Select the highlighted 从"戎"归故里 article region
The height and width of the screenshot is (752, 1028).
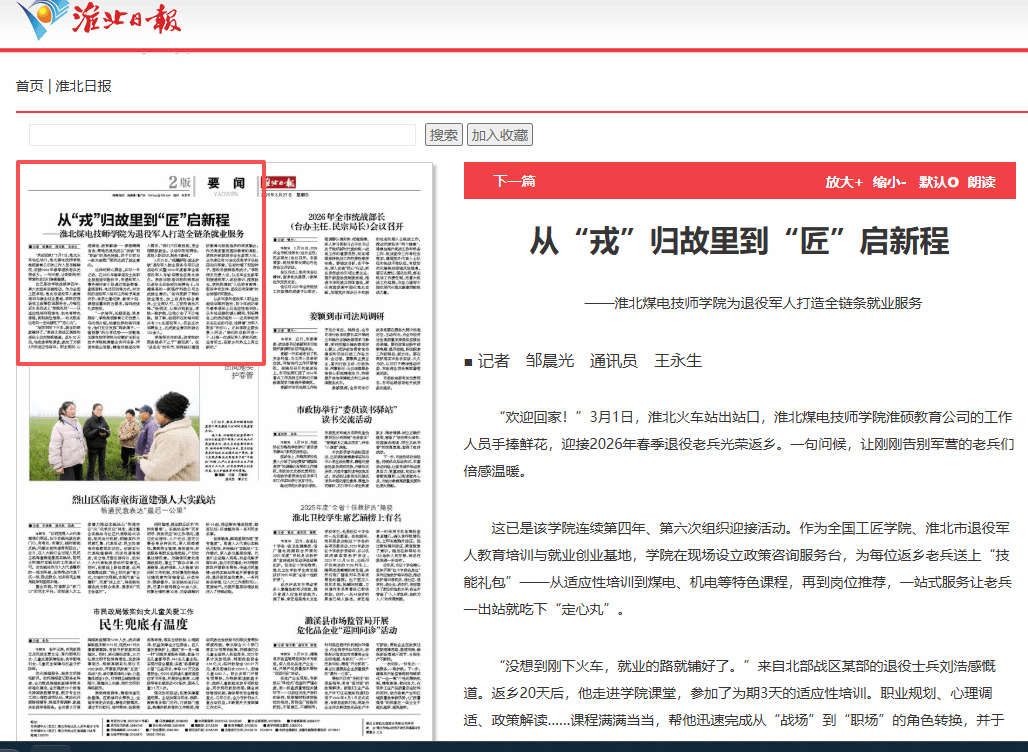click(142, 263)
